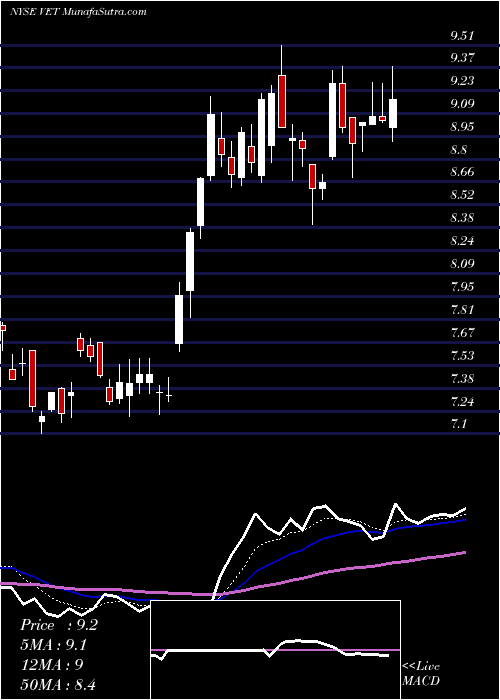The image size is (500, 700).
Task: Click the '12MA : 9' readout
Action: pos(52,665)
